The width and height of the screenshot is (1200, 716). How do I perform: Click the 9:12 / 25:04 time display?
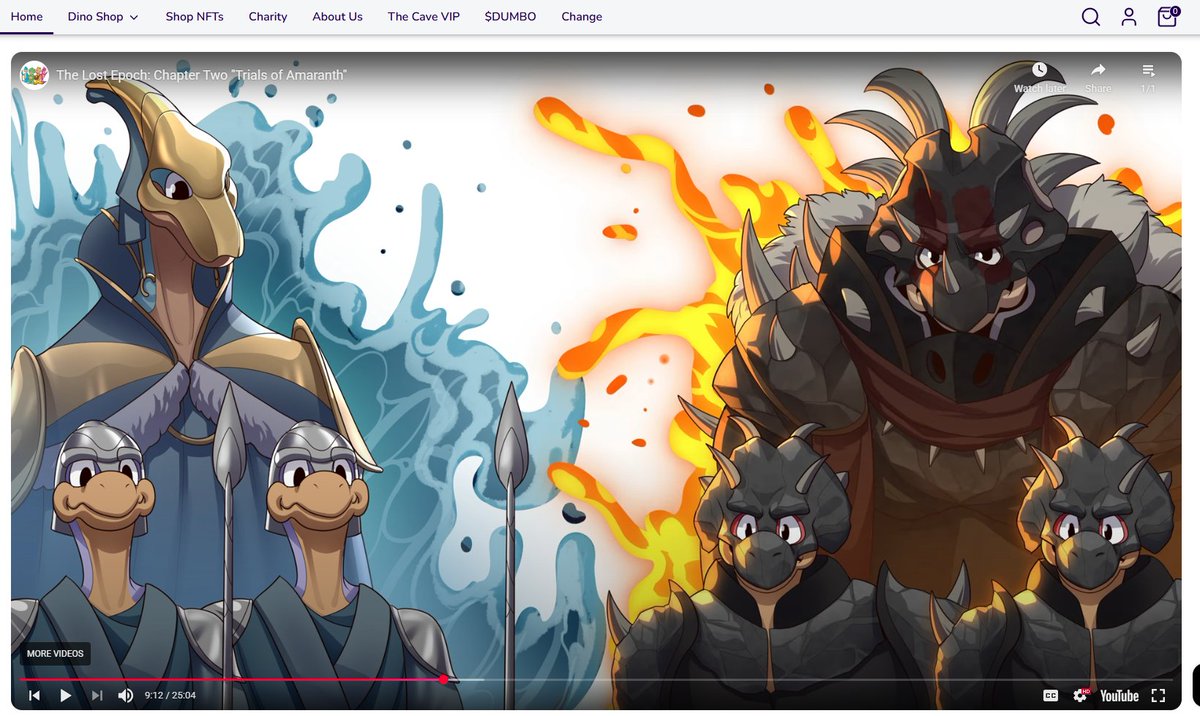tap(170, 695)
